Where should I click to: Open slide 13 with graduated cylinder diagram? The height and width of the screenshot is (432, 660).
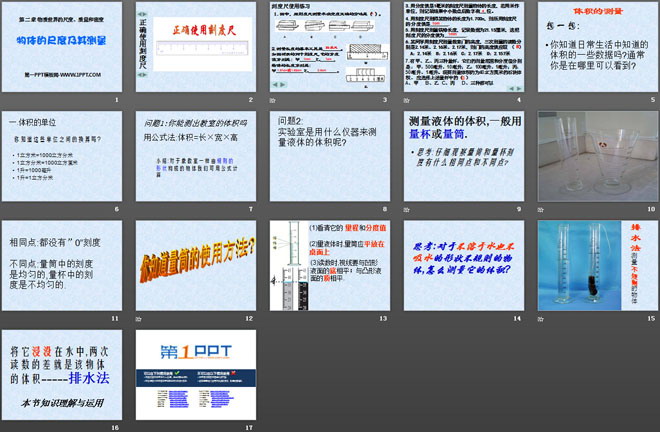coord(330,265)
